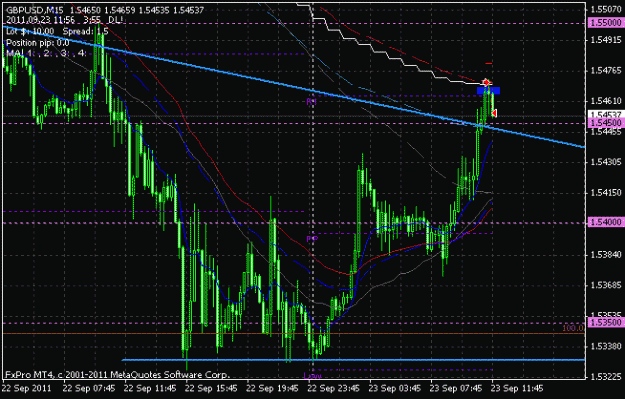Click the 1.55070 price axis label

point(606,9)
